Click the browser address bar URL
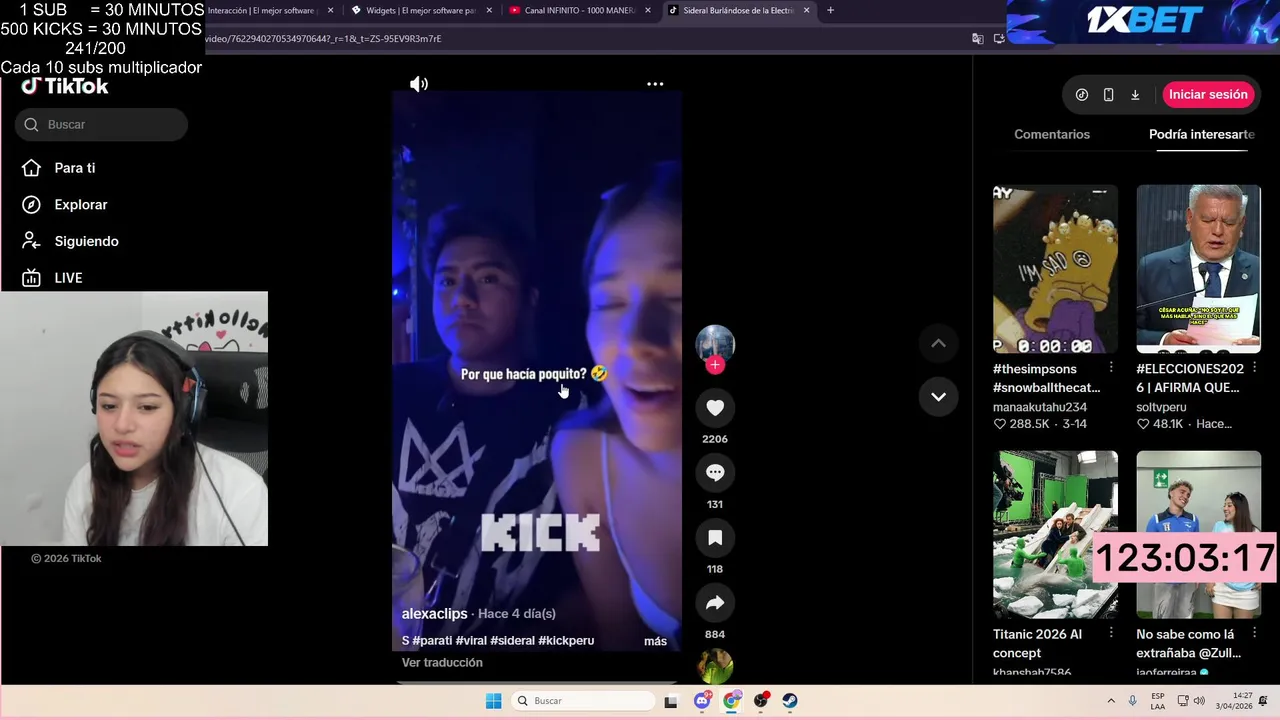1280x720 pixels. coord(324,39)
